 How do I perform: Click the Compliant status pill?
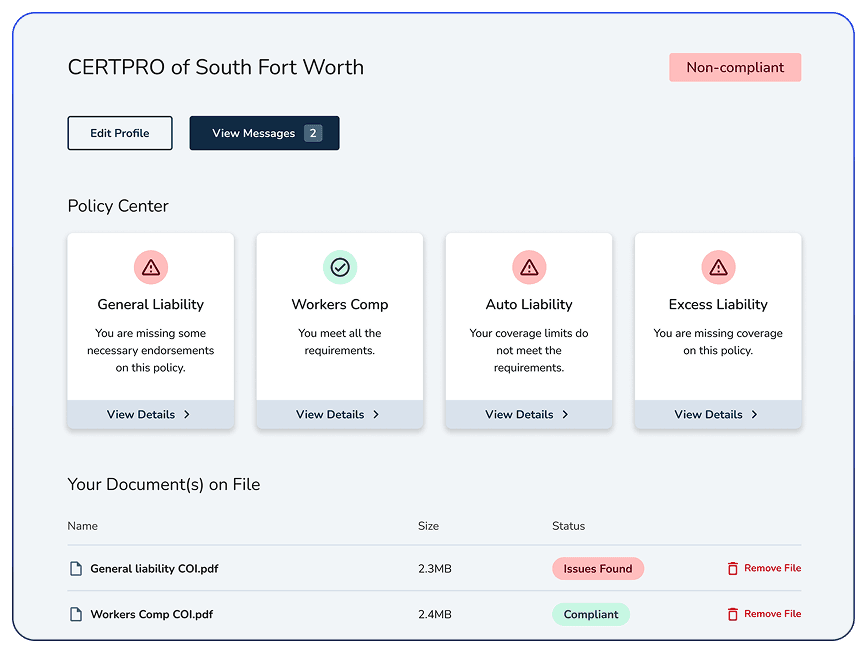click(591, 614)
